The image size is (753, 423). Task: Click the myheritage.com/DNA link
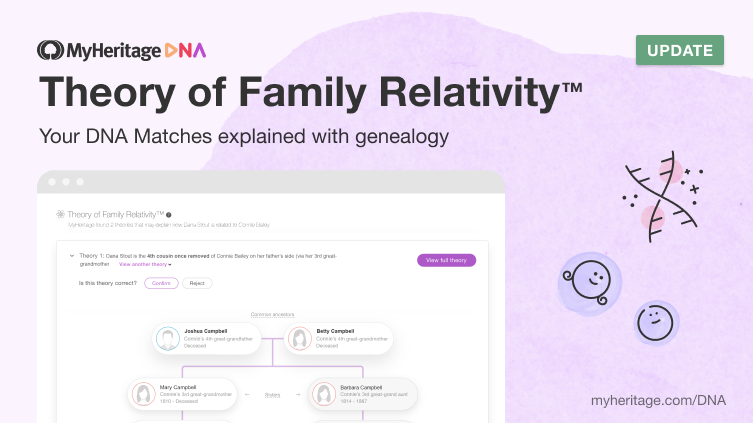pyautogui.click(x=658, y=400)
